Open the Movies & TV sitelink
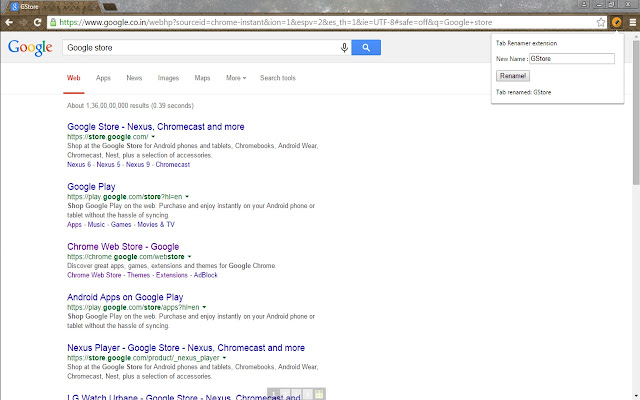Screen dimensions: 640x400 [156, 224]
